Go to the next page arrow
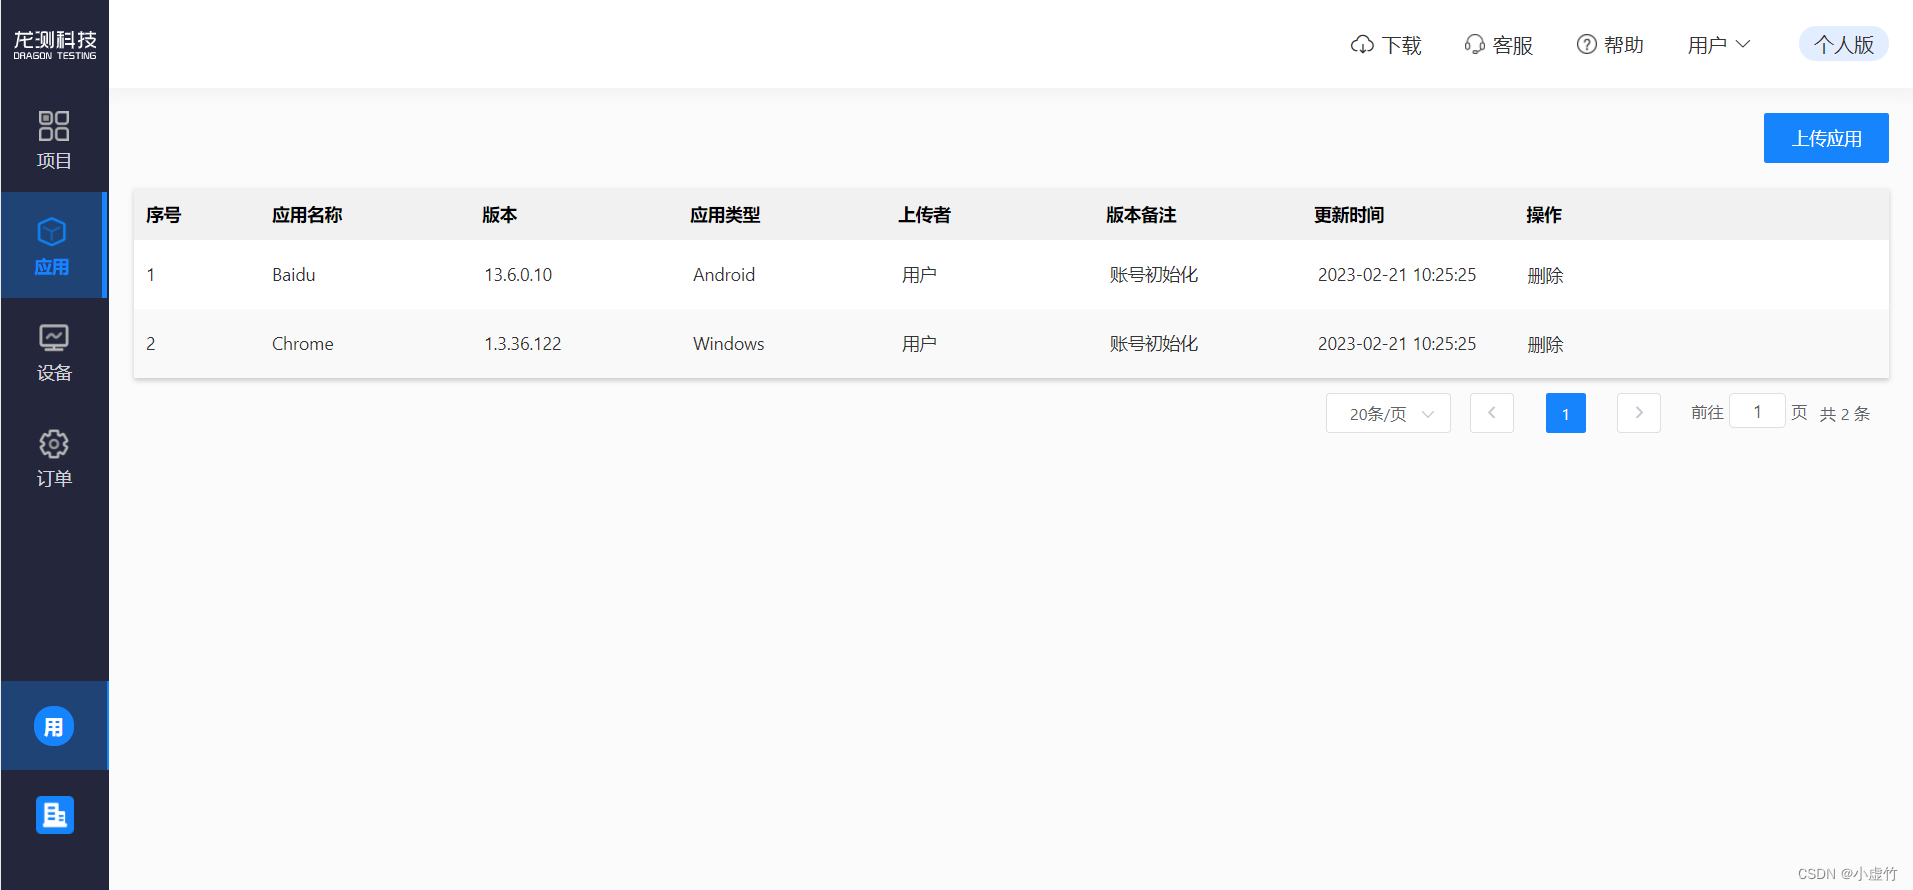1913x890 pixels. [x=1639, y=413]
